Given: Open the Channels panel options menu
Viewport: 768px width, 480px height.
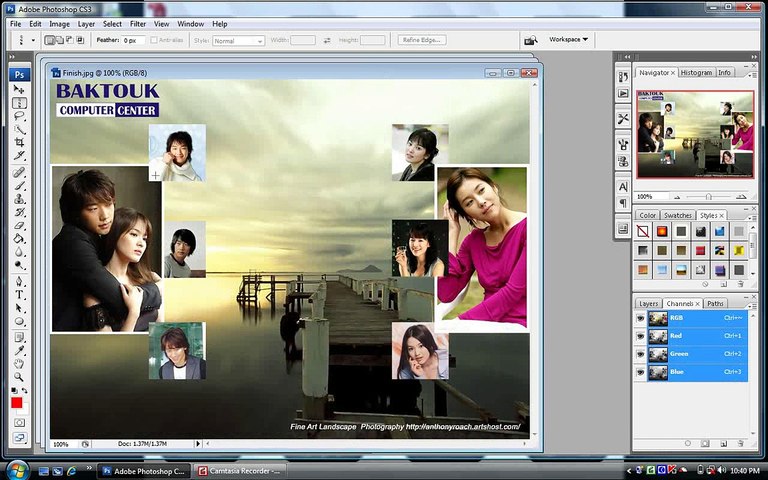Looking at the screenshot, I should coord(753,306).
